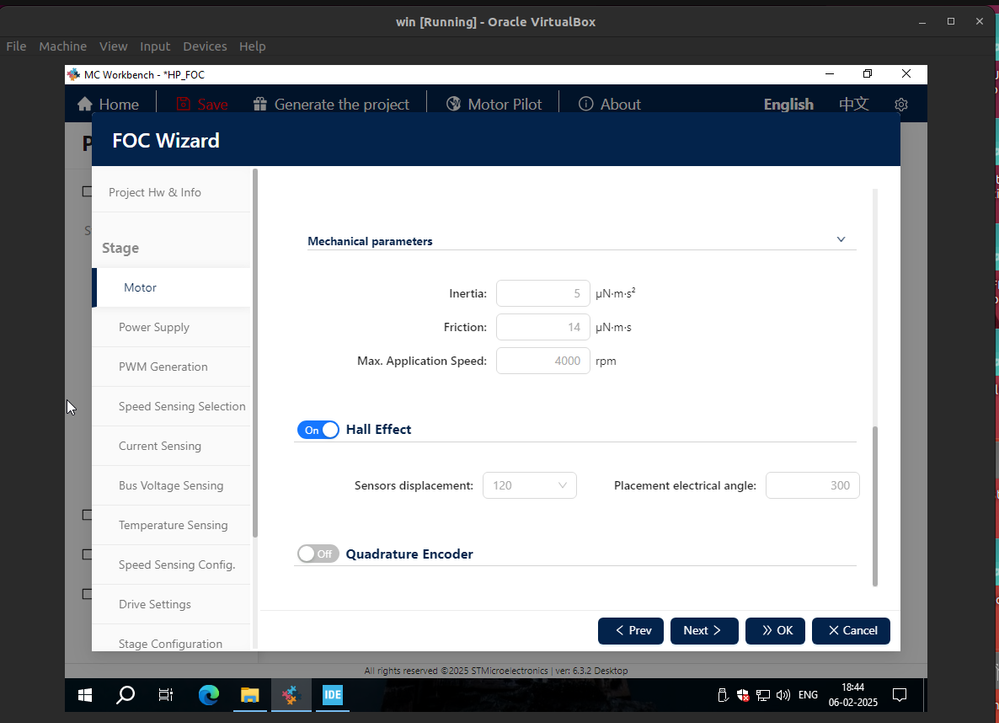Open the VirtualBox File menu

point(16,47)
